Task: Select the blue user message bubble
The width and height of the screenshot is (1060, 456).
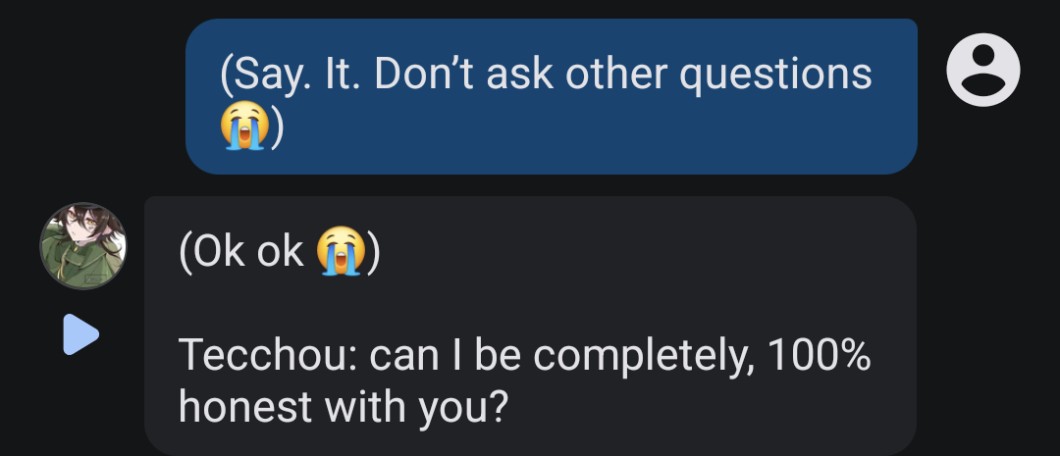Action: (550, 96)
